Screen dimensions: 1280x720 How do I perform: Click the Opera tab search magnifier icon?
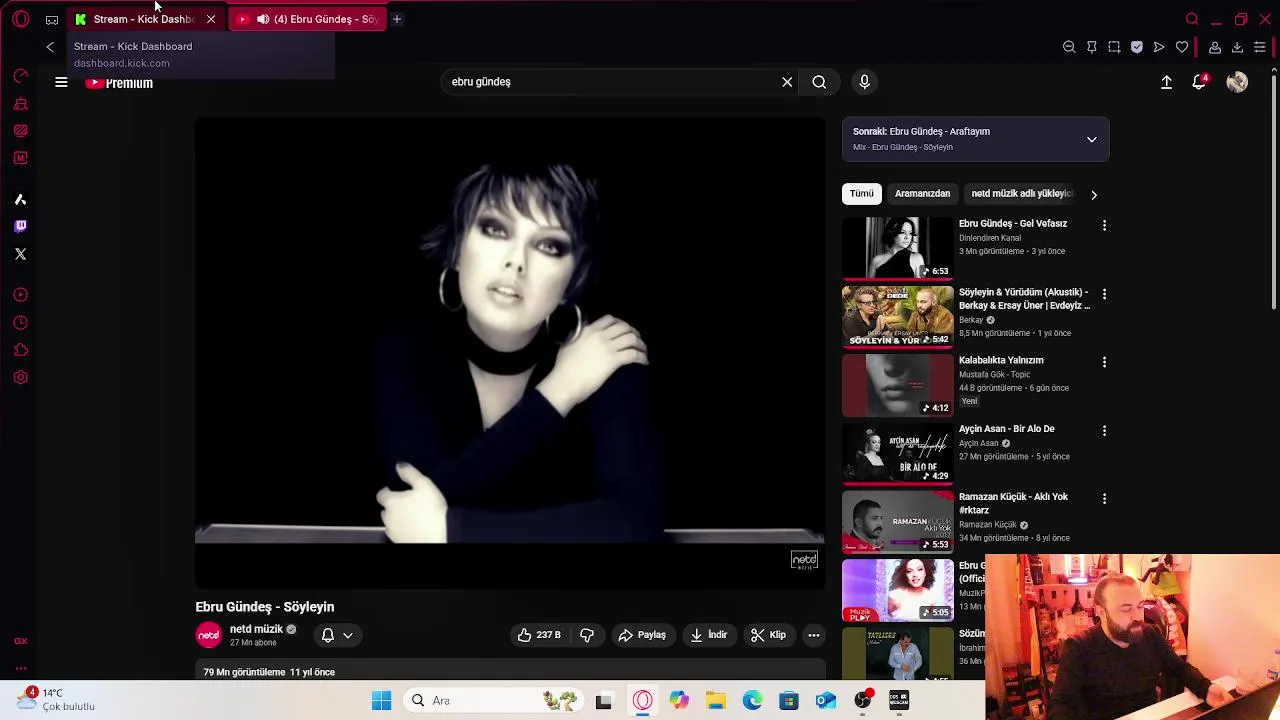(1192, 19)
